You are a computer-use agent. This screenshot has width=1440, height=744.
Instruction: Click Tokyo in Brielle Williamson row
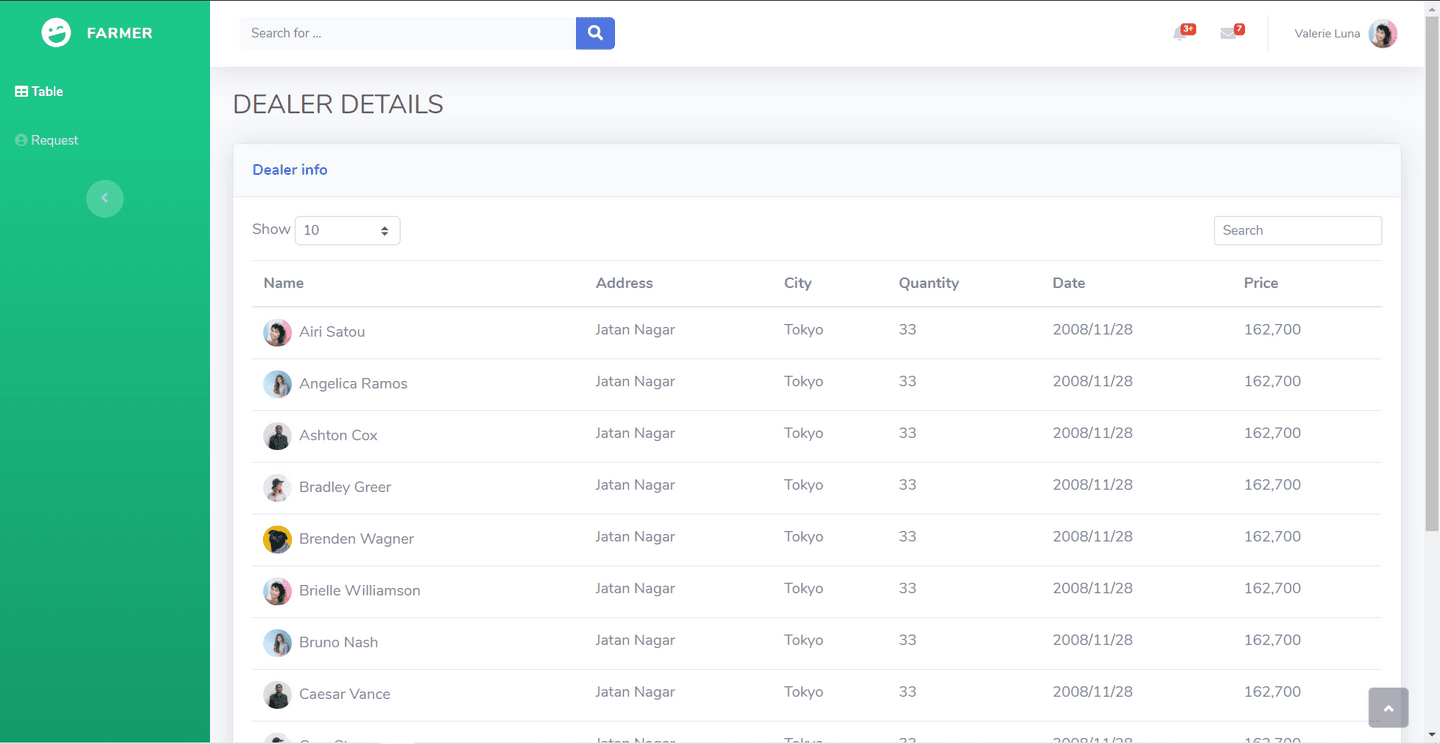pyautogui.click(x=804, y=589)
